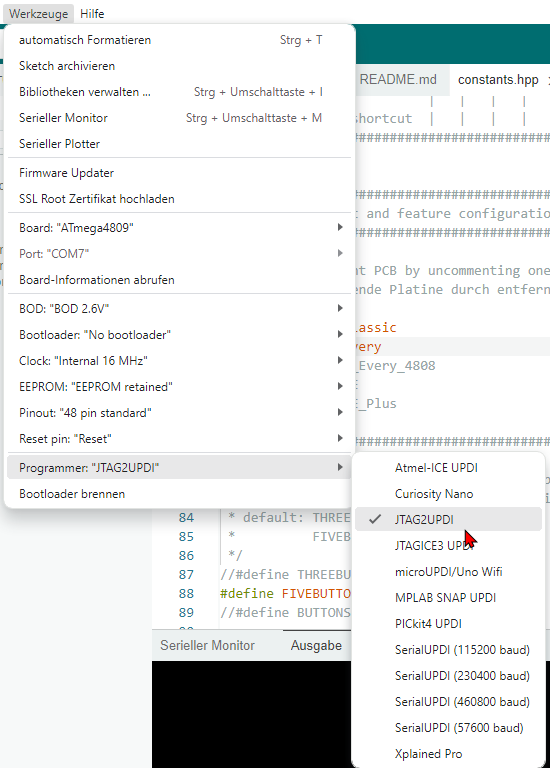Select the Serieller Monitor bottom panel tab
The image size is (550, 768).
(207, 645)
